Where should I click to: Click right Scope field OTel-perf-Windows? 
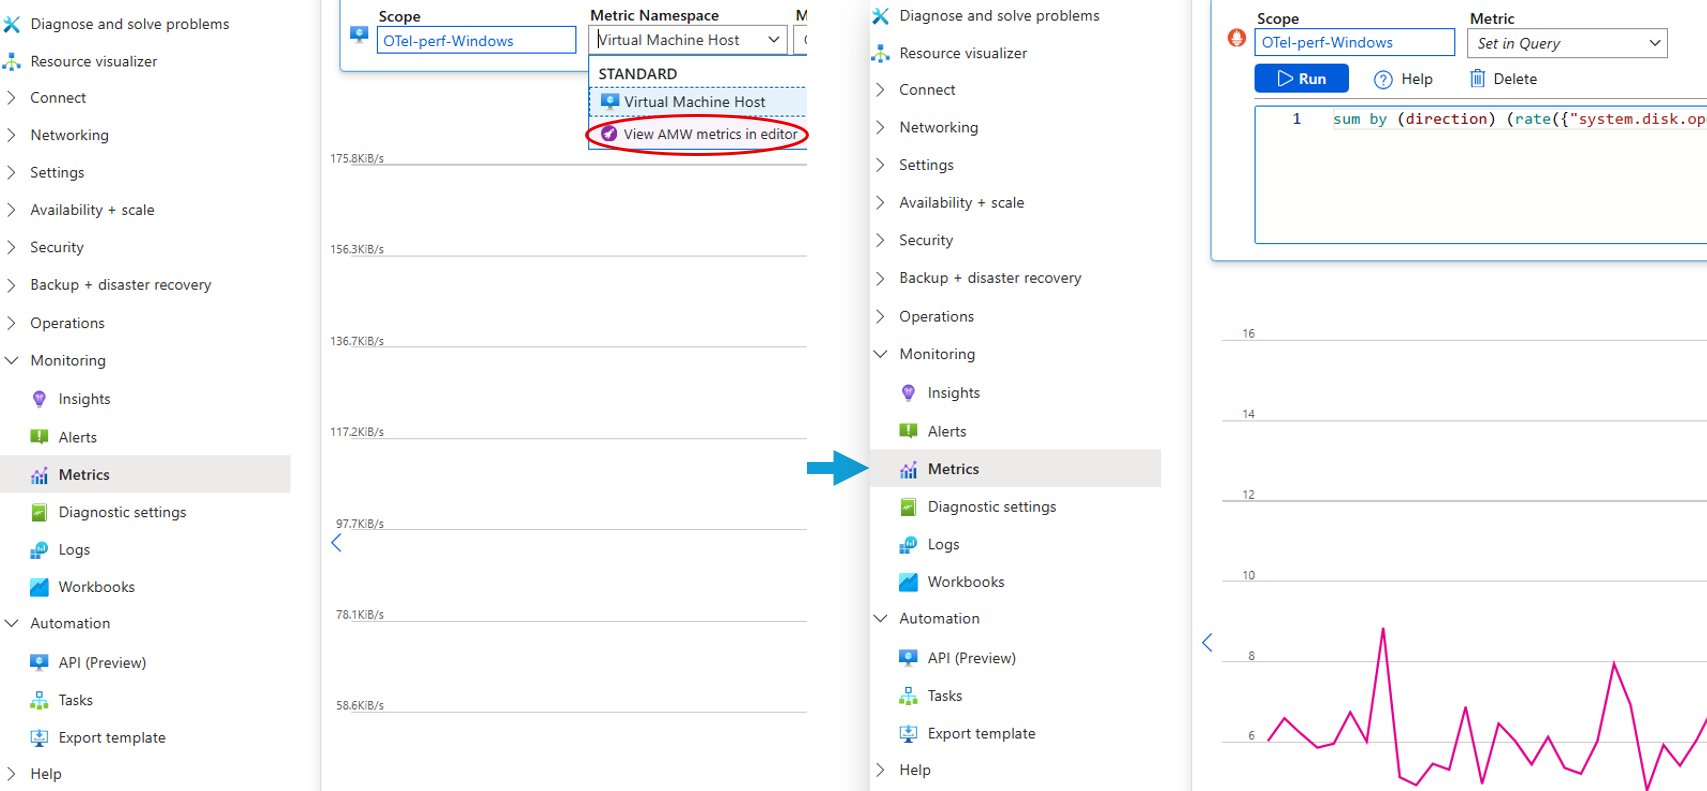[1355, 42]
